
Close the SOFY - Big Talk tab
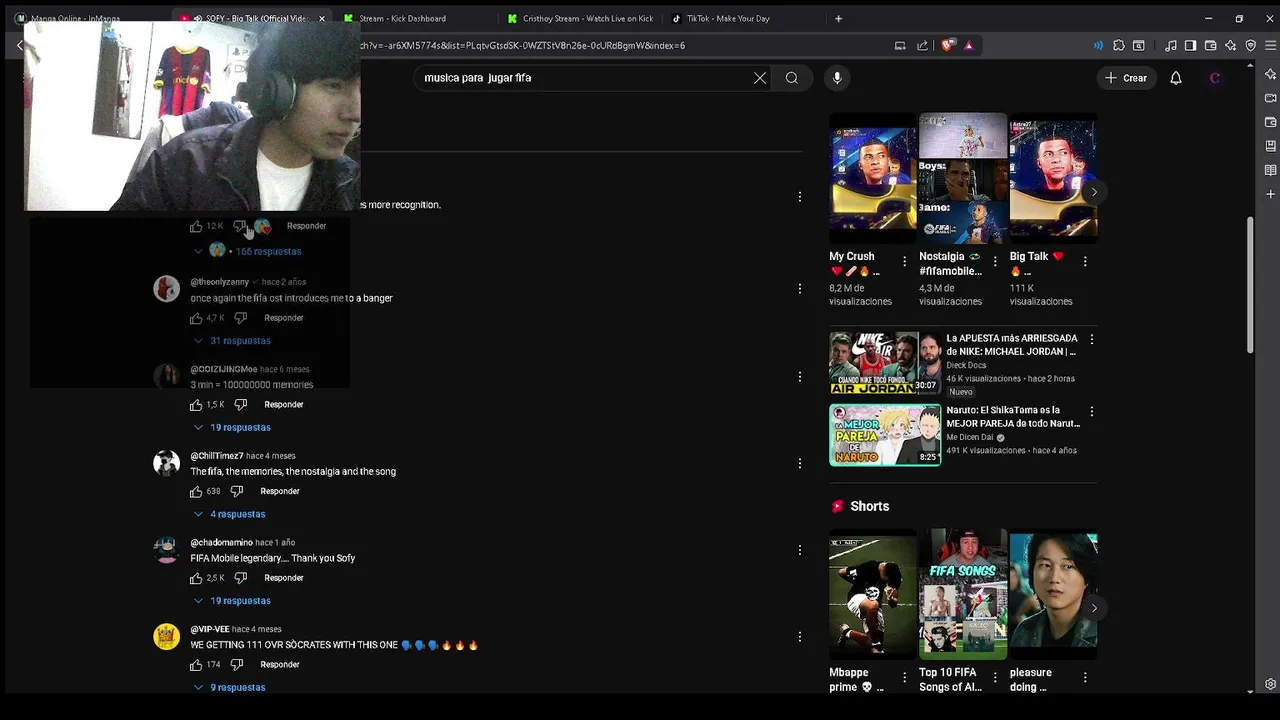(322, 18)
